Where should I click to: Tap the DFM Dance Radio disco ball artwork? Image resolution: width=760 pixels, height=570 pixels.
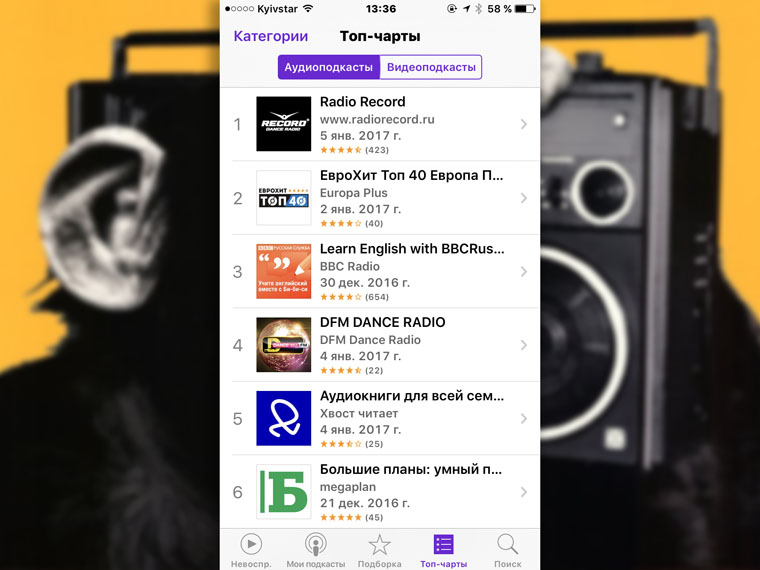point(284,345)
